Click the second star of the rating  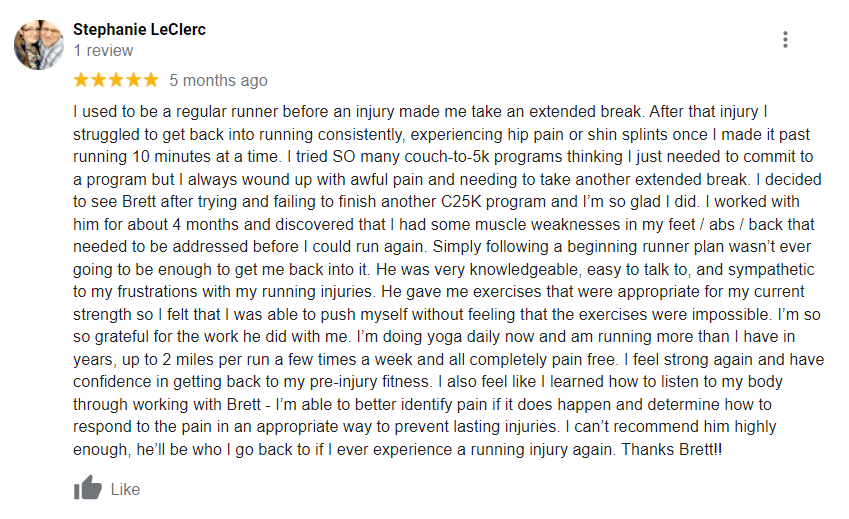tap(99, 80)
